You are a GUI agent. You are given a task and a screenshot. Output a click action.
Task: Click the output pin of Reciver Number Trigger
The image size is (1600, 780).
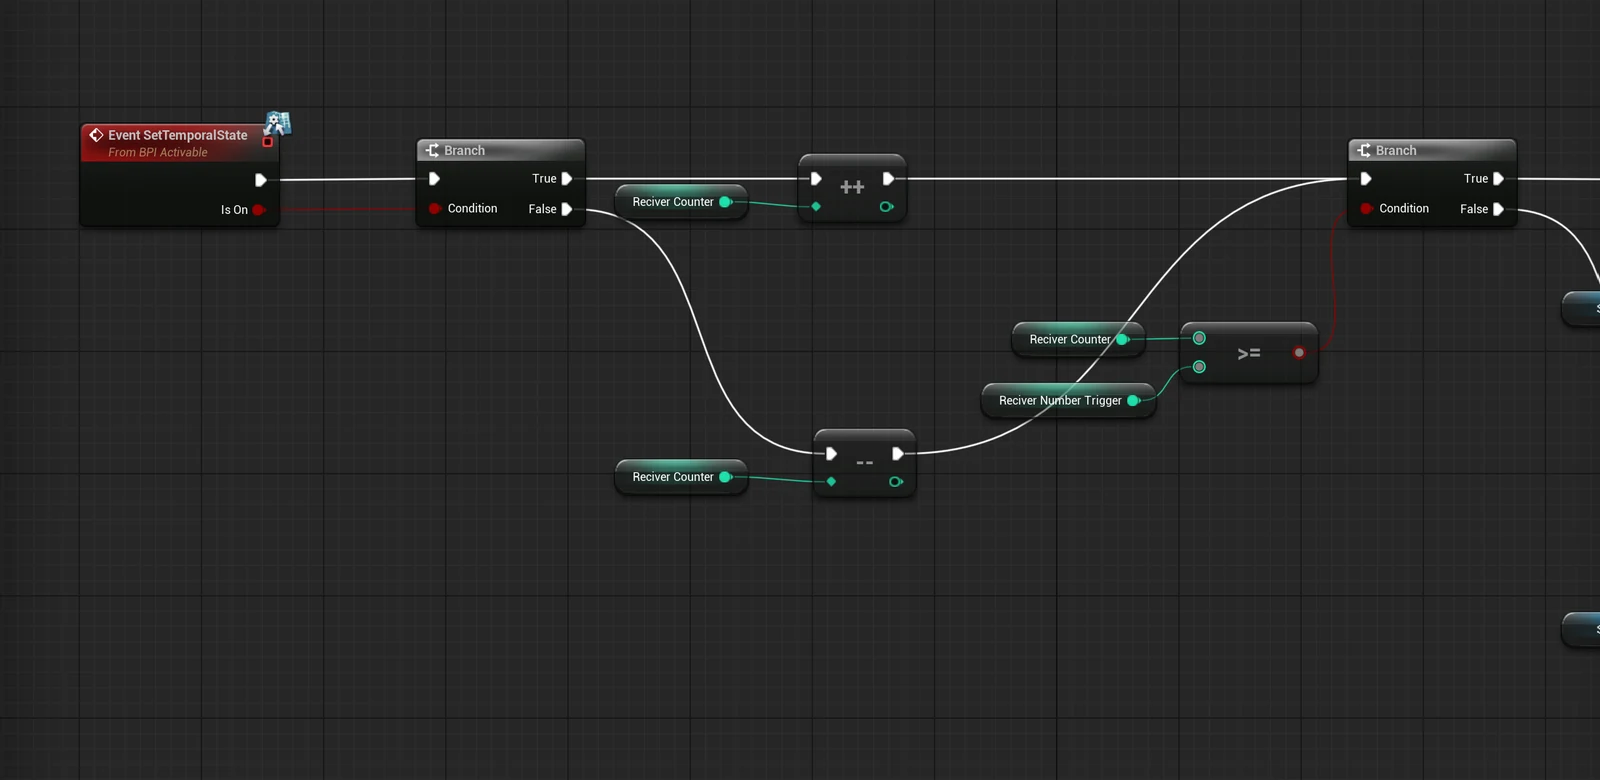[1134, 401]
